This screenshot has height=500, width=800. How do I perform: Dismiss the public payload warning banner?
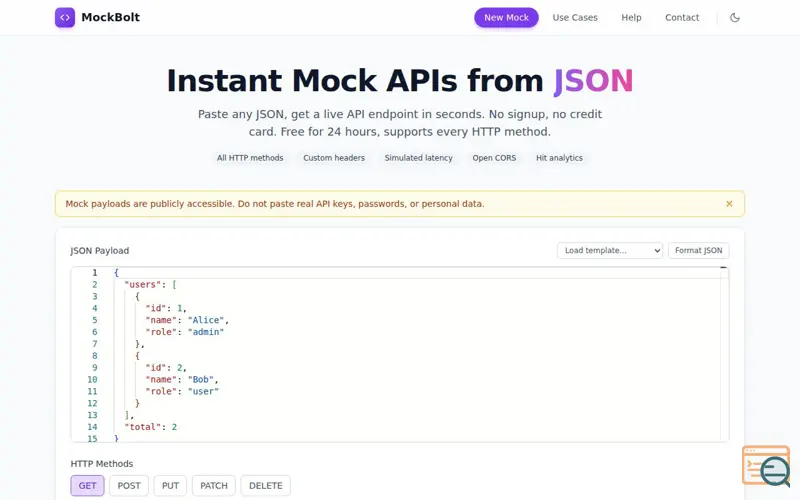pyautogui.click(x=729, y=204)
